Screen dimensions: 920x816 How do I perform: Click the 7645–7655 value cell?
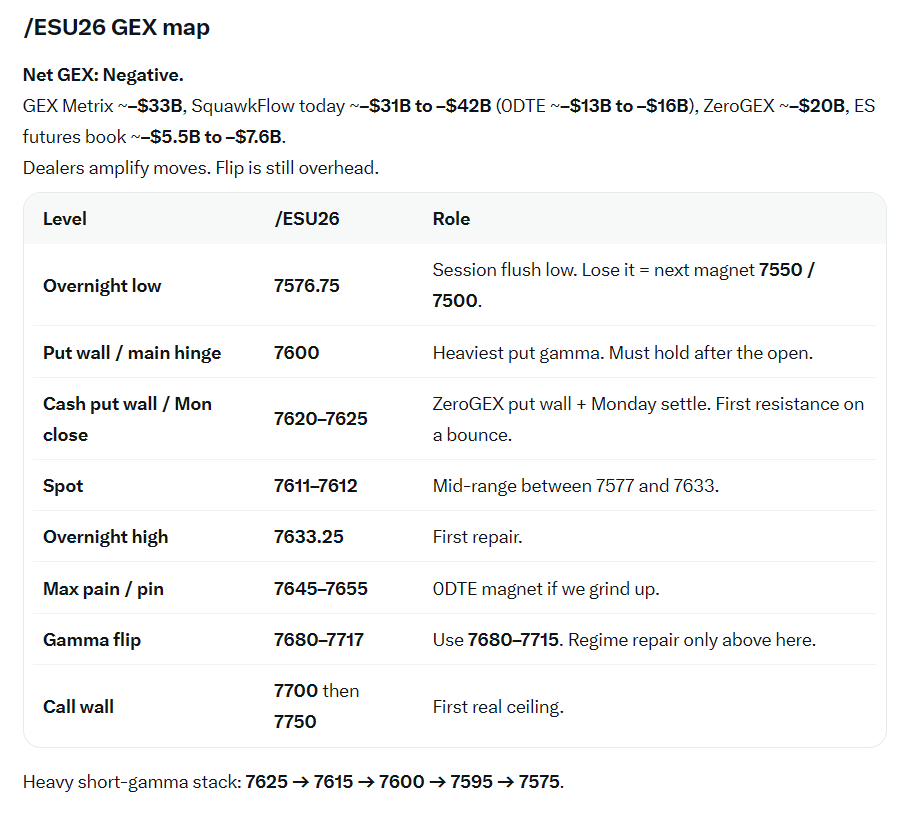(320, 588)
